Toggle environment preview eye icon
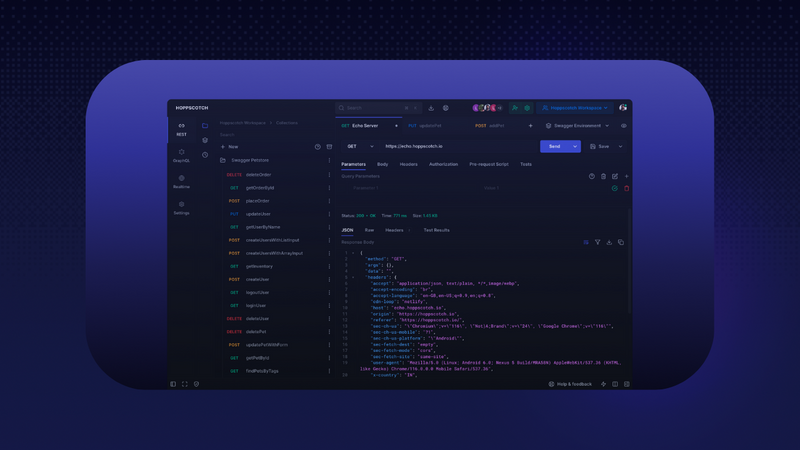 click(x=623, y=126)
